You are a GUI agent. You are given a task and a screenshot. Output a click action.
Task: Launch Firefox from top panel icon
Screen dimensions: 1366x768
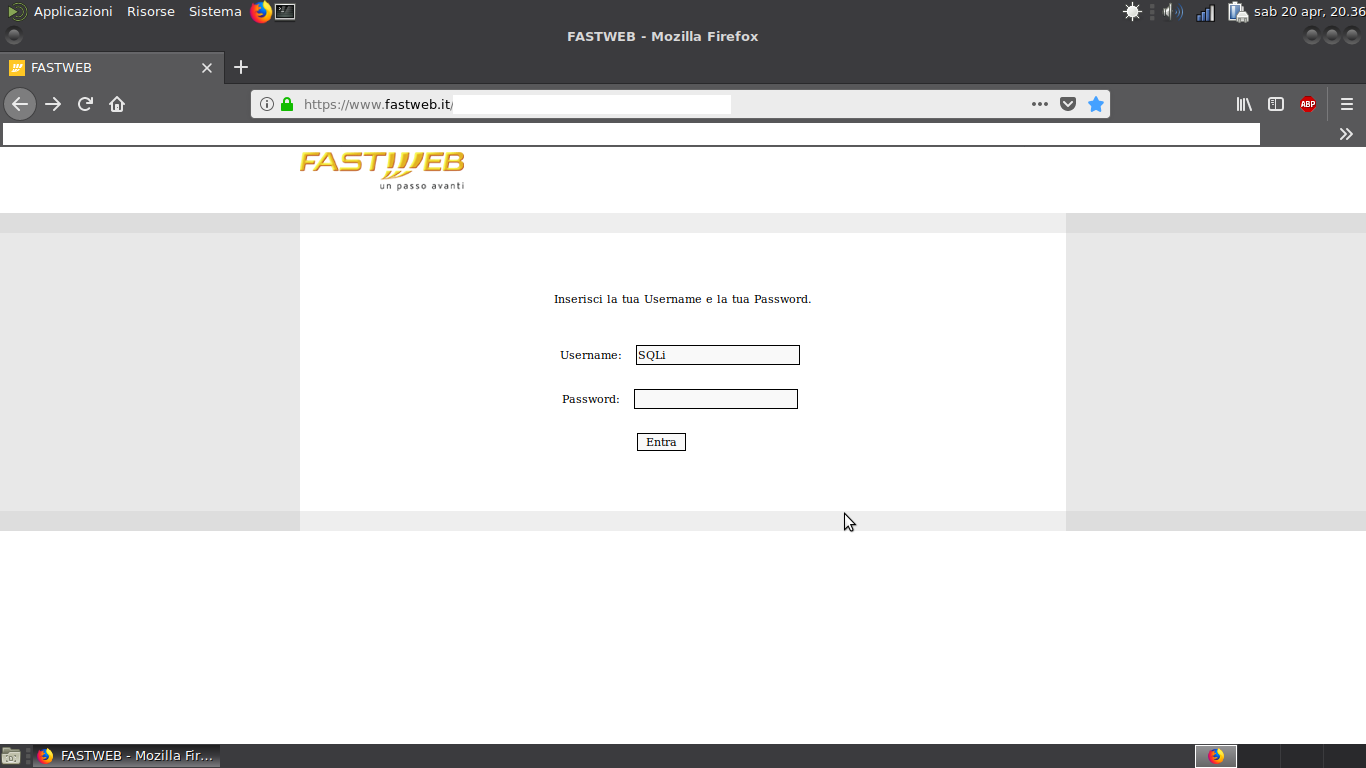pos(261,12)
